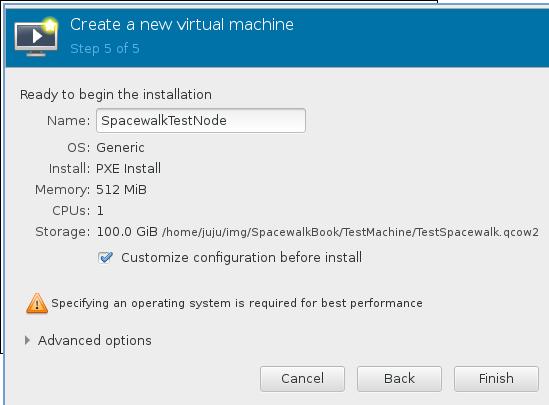
Task: Click the 100.0 GiB storage size value
Action: tap(127, 232)
